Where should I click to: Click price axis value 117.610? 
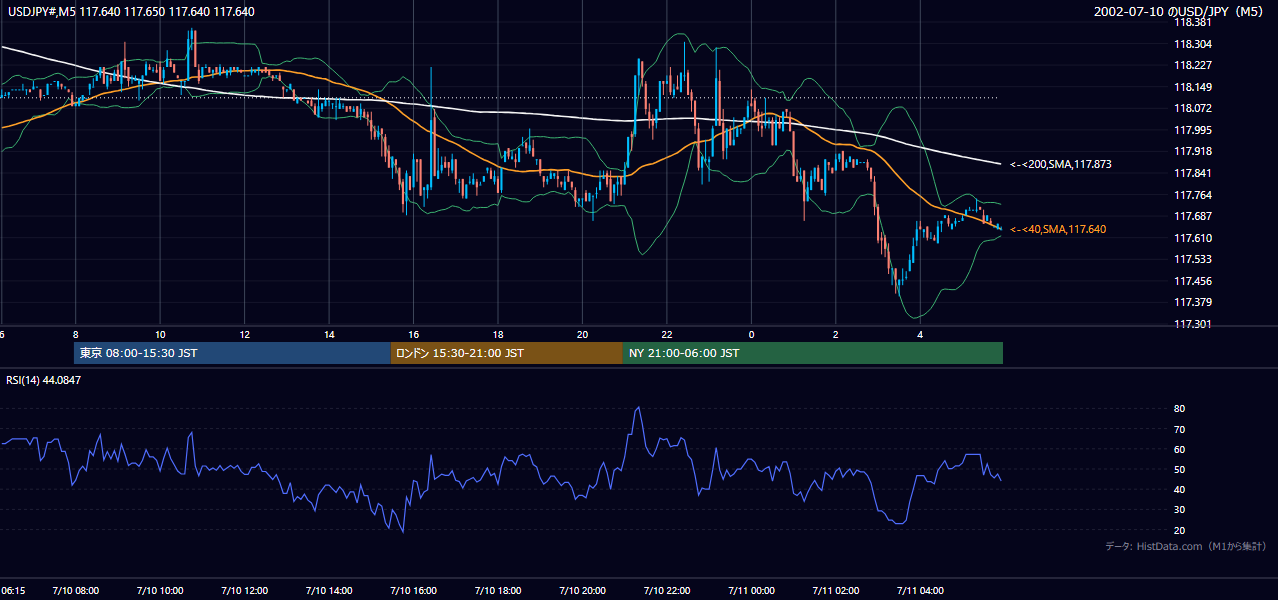click(x=1192, y=238)
